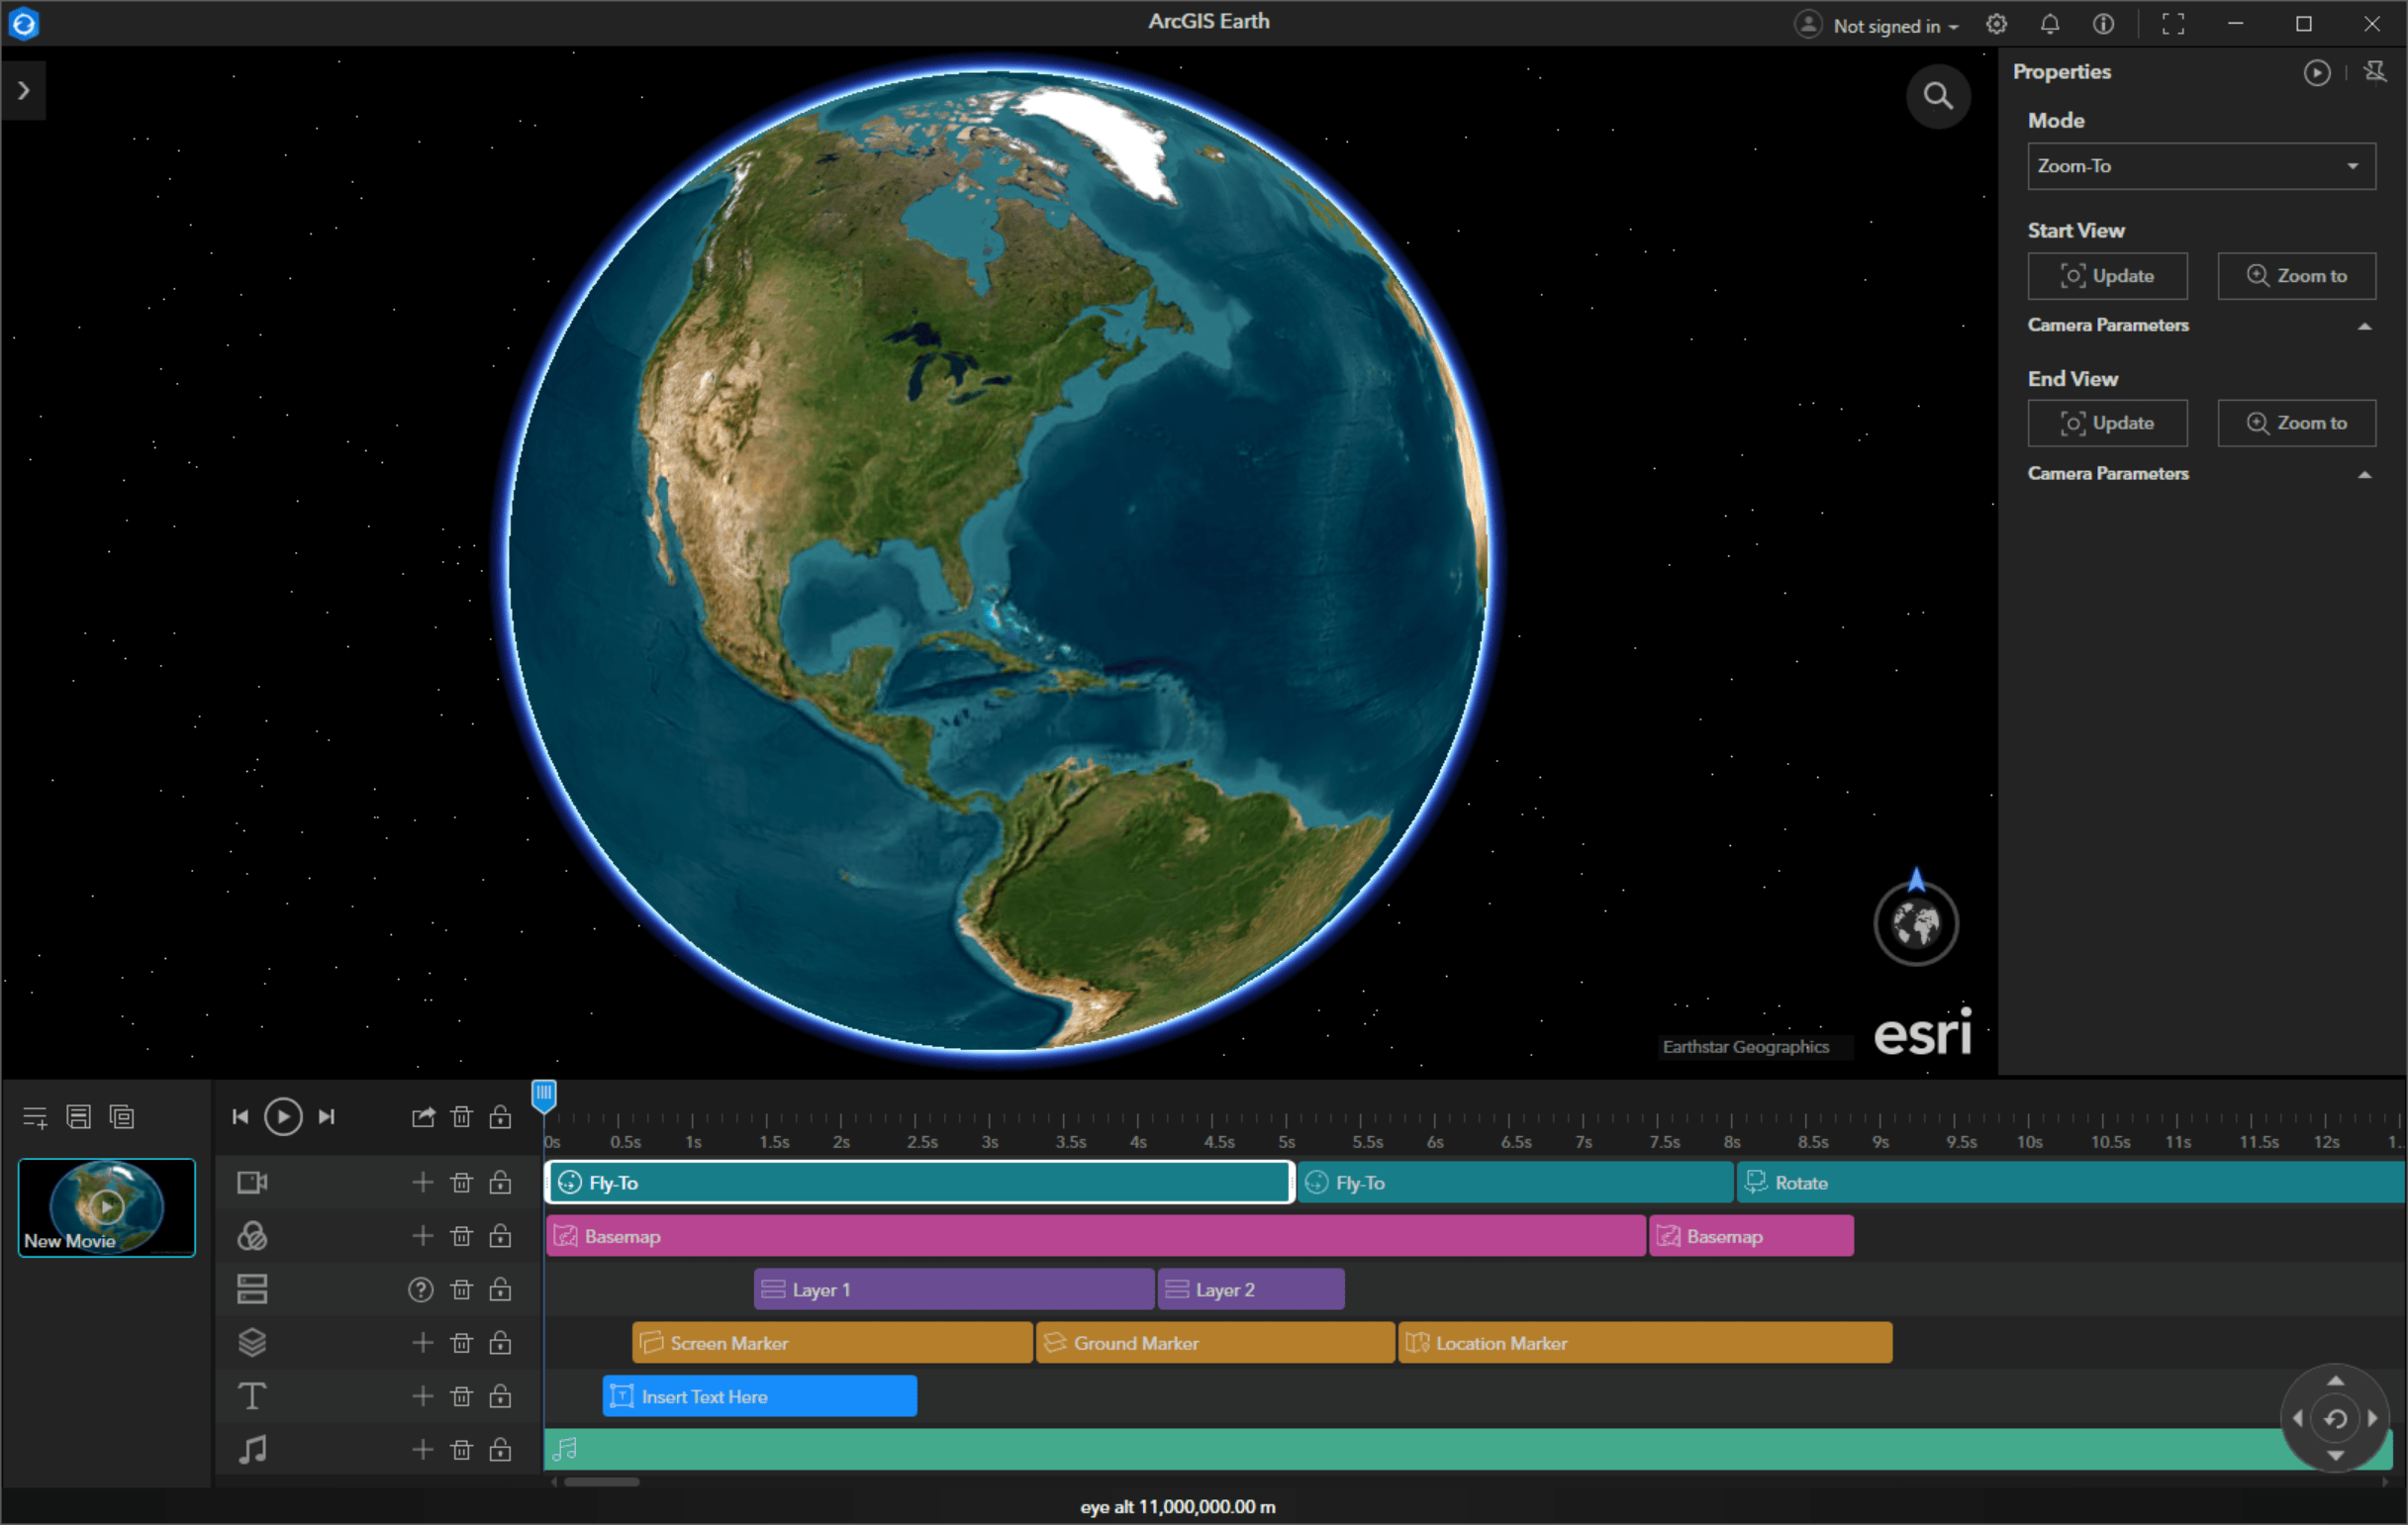Click the music track icon
Image resolution: width=2408 pixels, height=1525 pixels.
point(251,1449)
